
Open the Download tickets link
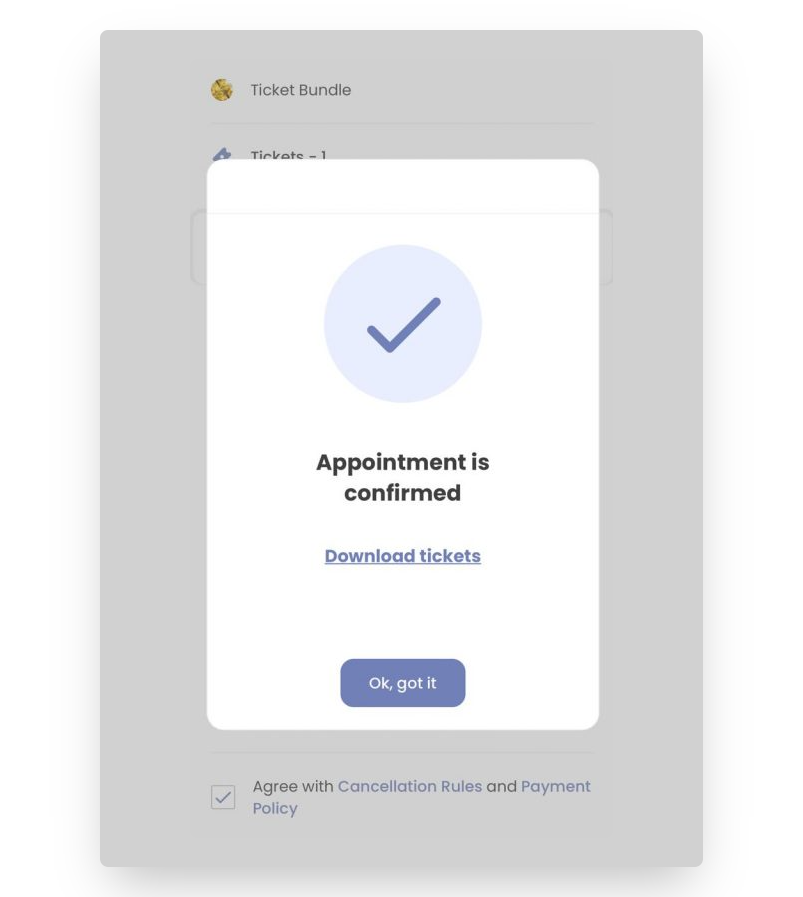[402, 556]
